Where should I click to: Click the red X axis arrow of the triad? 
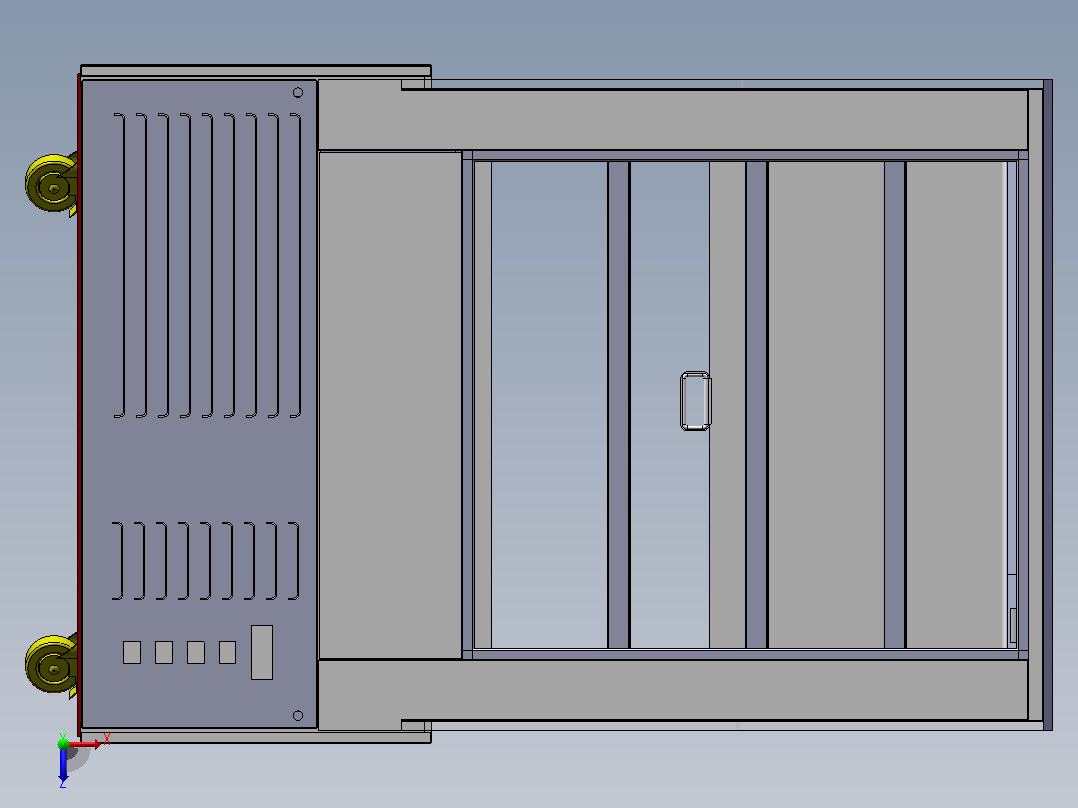(x=85, y=744)
